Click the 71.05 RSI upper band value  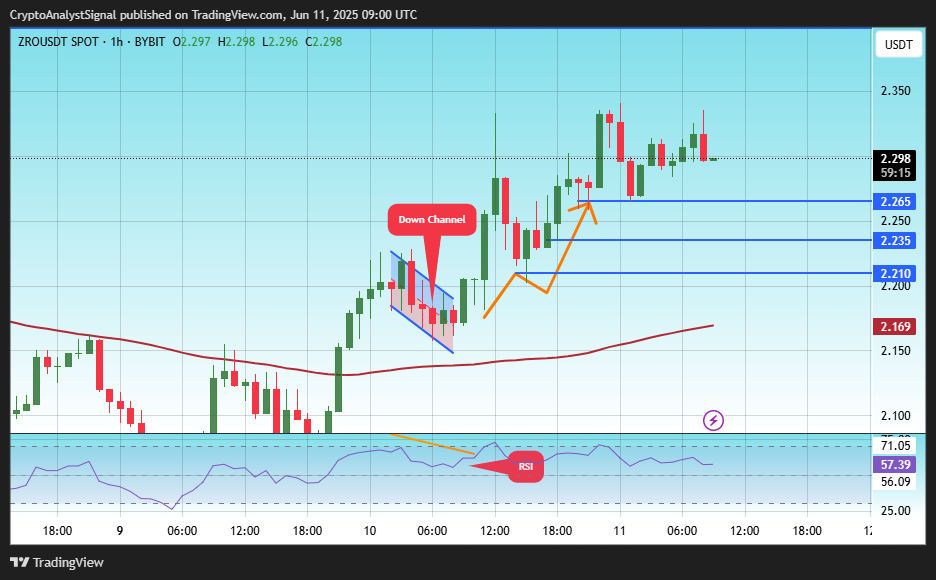[x=895, y=446]
